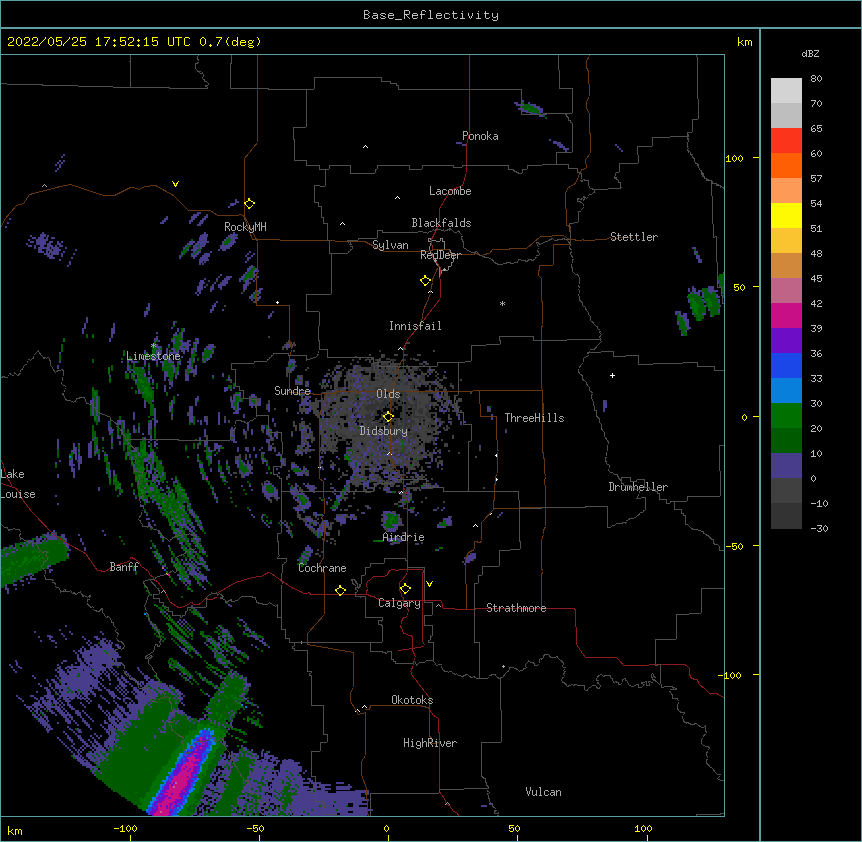This screenshot has height=842, width=862.
Task: Click the white caret marker west of Lacombe
Action: pyautogui.click(x=397, y=197)
